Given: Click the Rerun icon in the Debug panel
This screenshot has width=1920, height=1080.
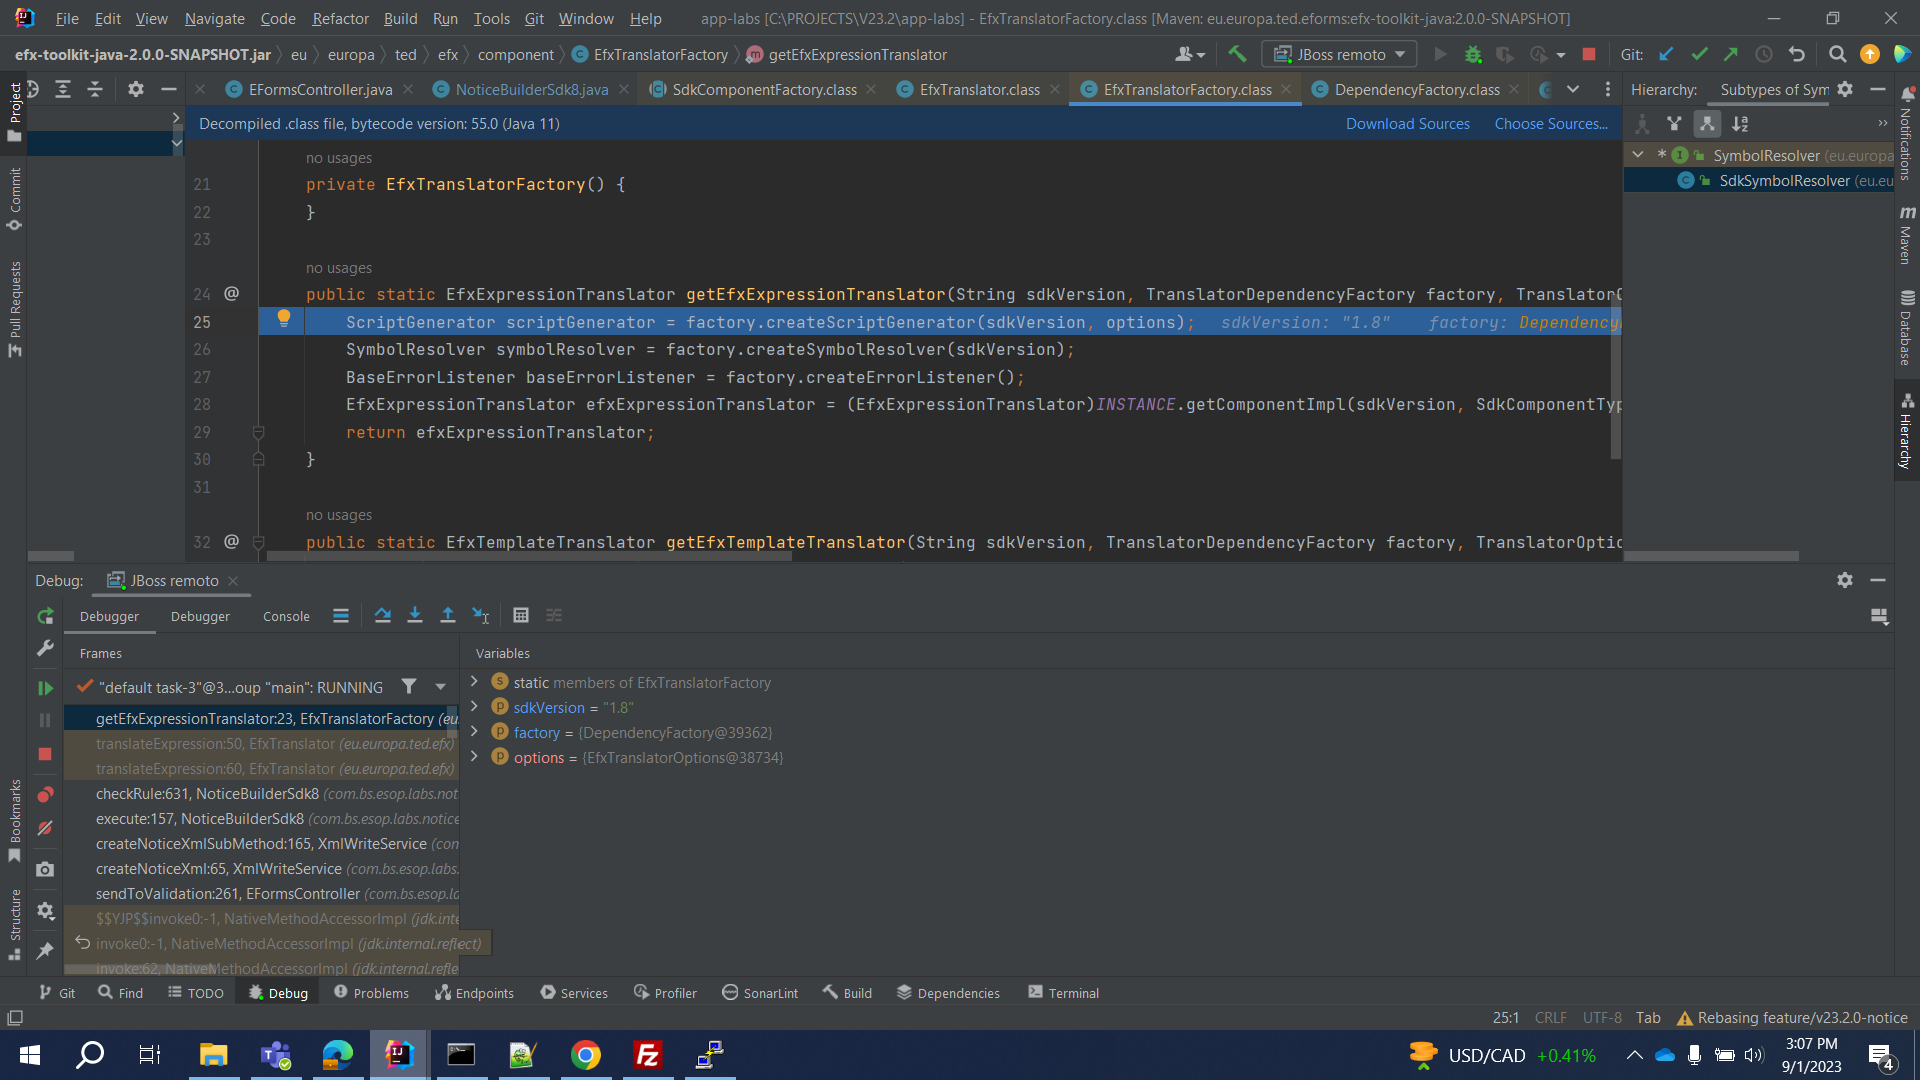Looking at the screenshot, I should pos(44,616).
